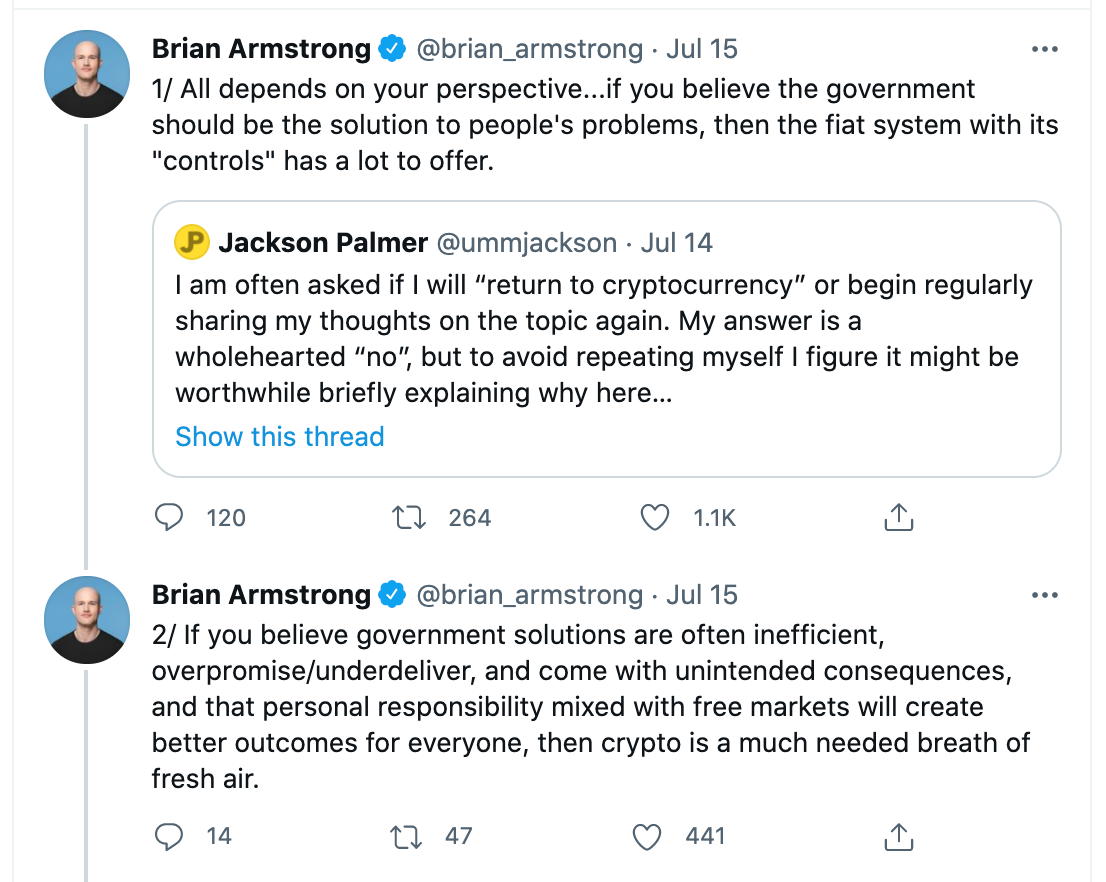Open Jackson Palmer's profile name in quote

(x=323, y=242)
